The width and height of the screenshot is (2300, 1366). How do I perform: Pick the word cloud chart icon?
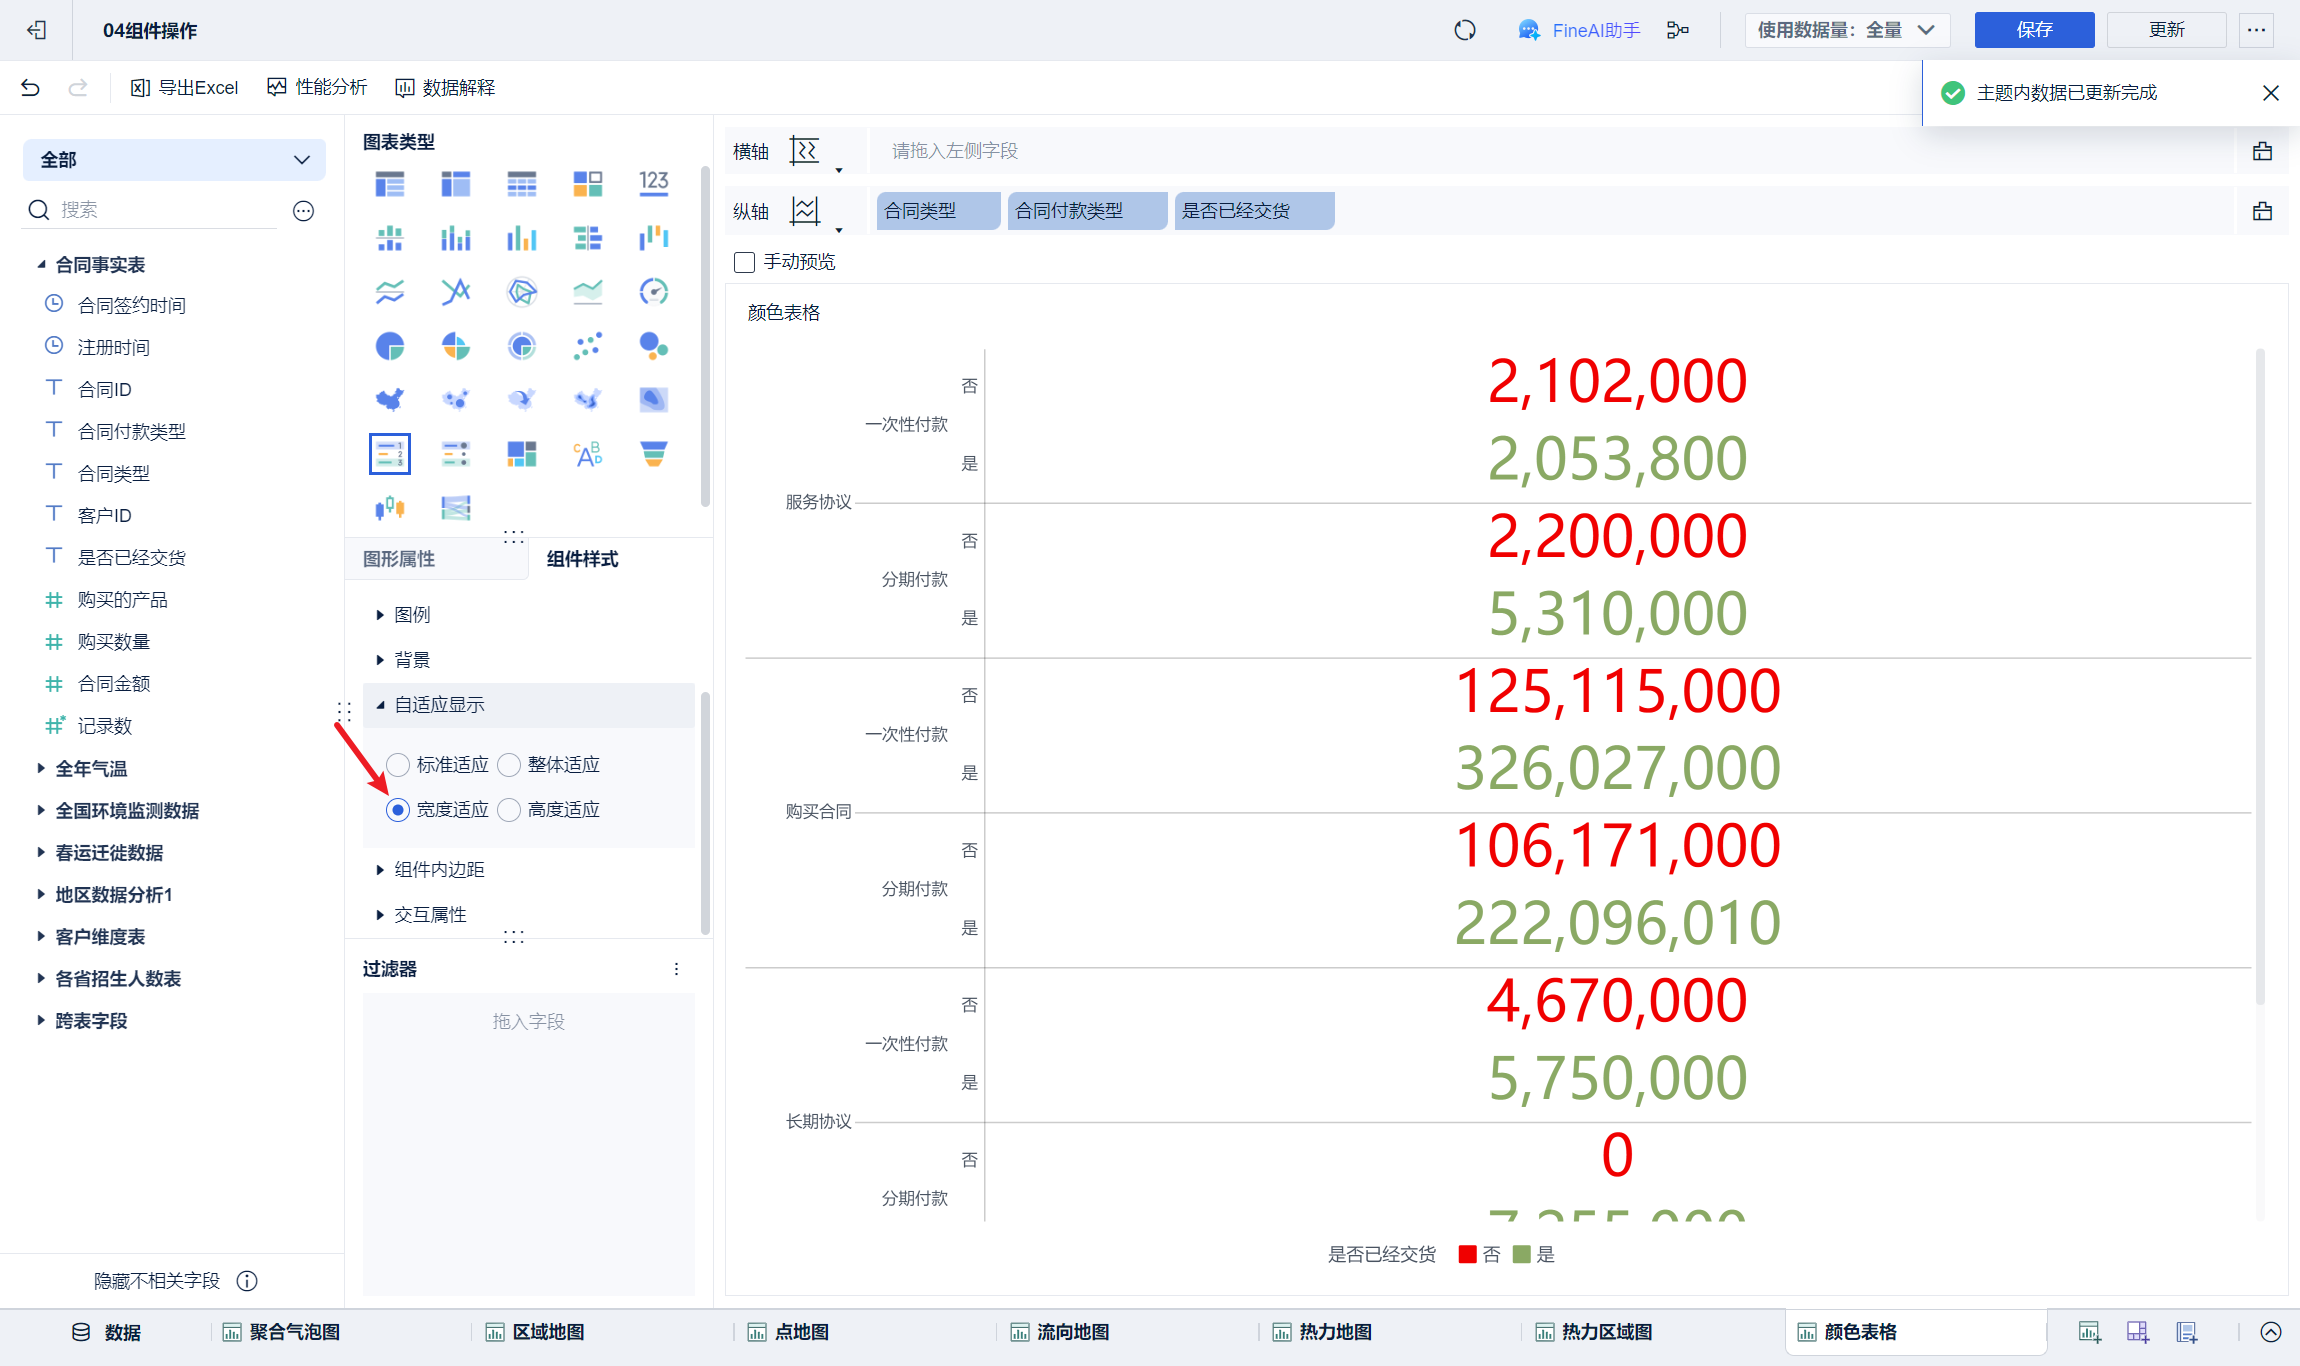[x=587, y=454]
